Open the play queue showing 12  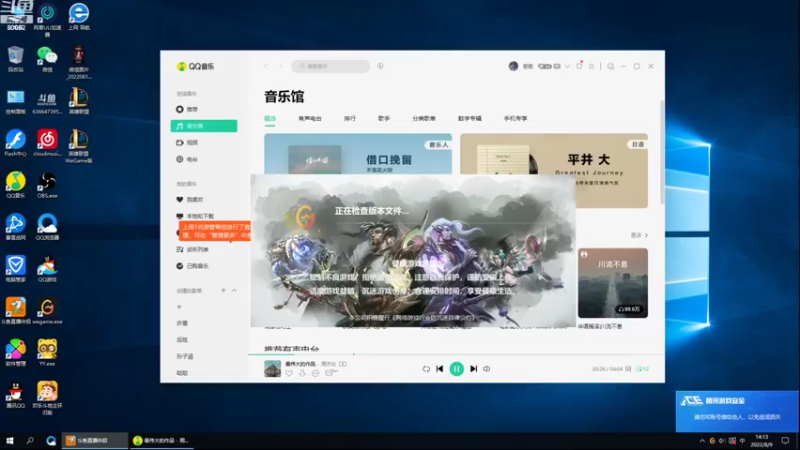click(x=642, y=369)
